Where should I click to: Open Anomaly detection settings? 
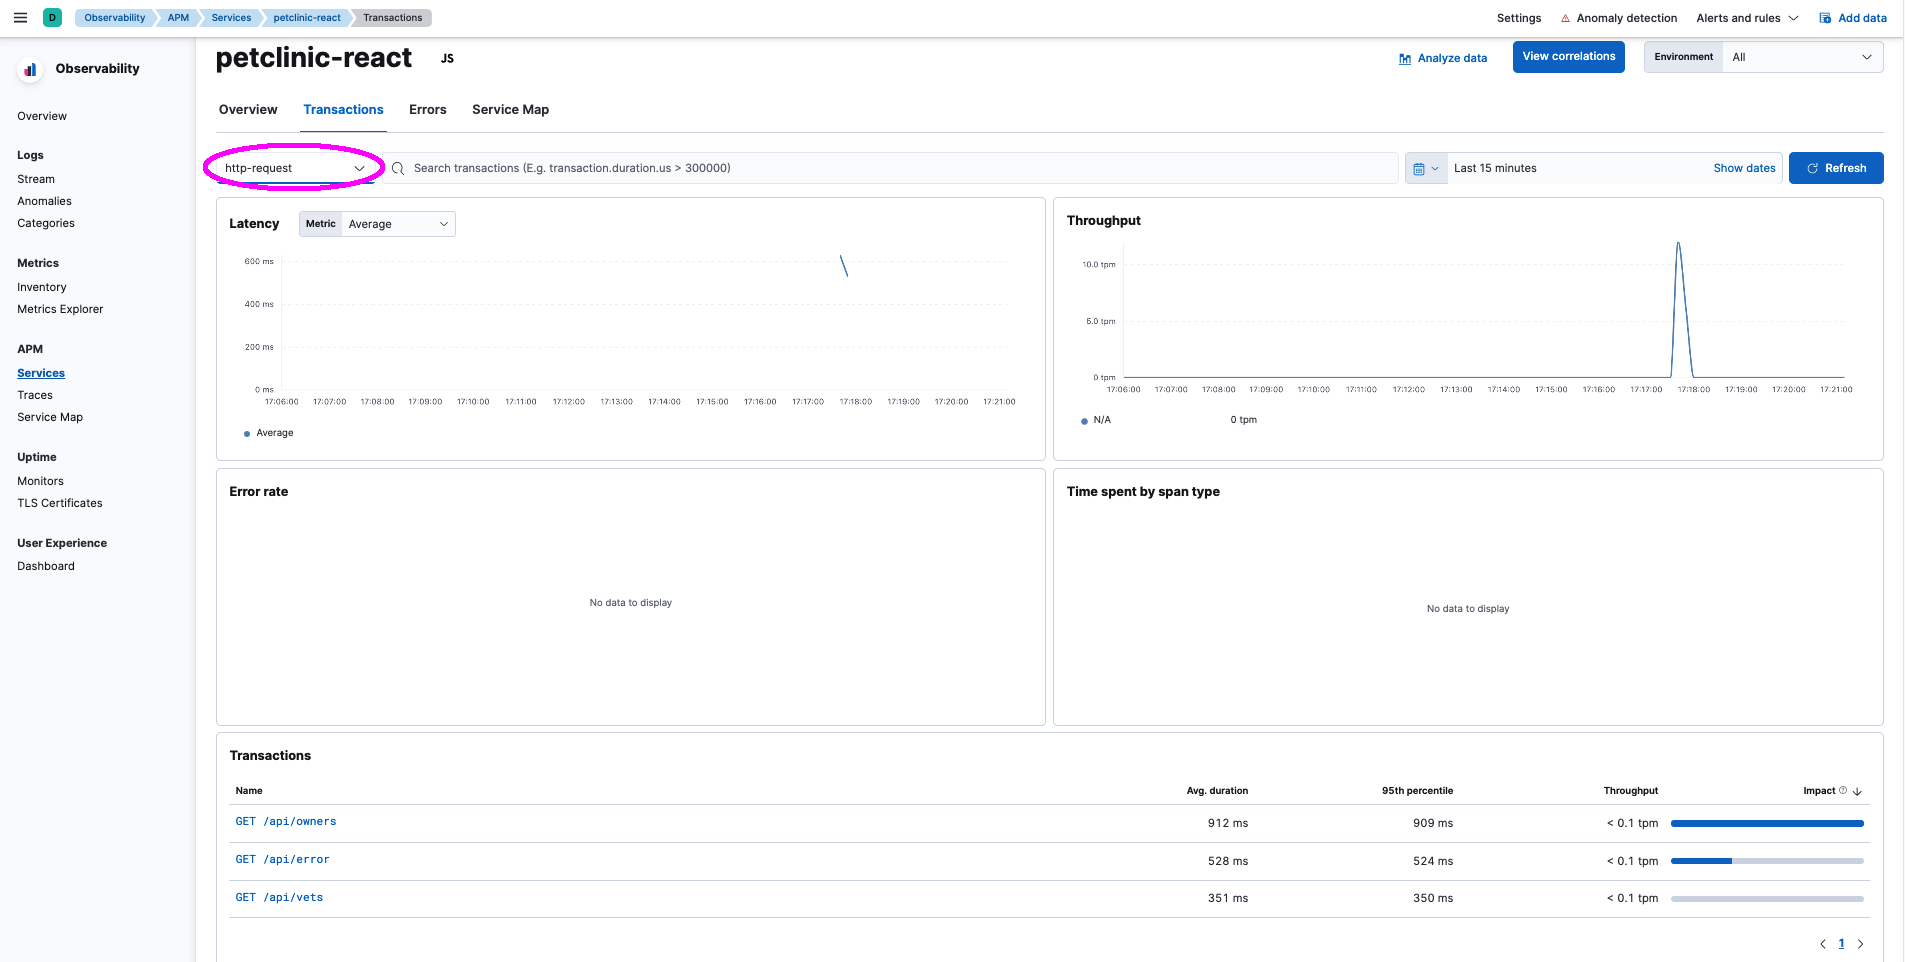point(1627,18)
